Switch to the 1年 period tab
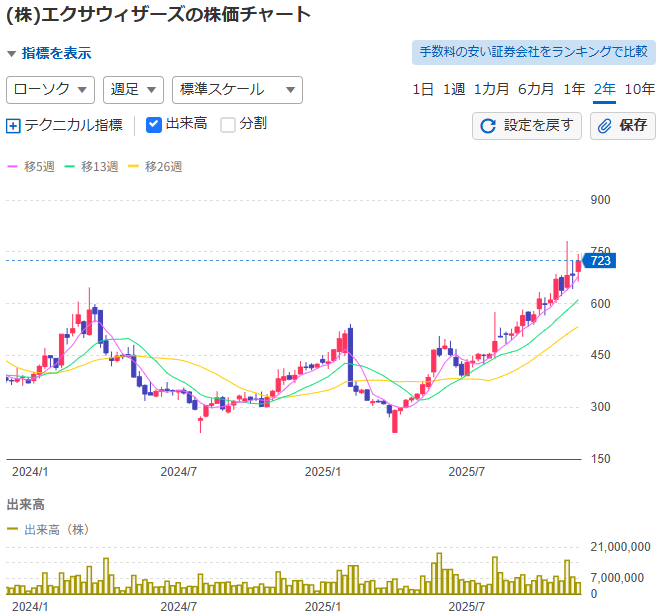This screenshot has width=662, height=611. (574, 89)
